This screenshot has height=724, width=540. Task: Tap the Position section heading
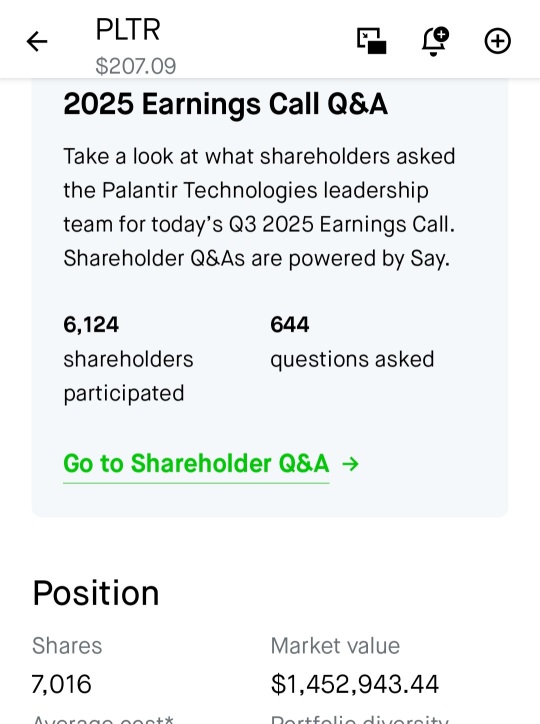[x=96, y=593]
